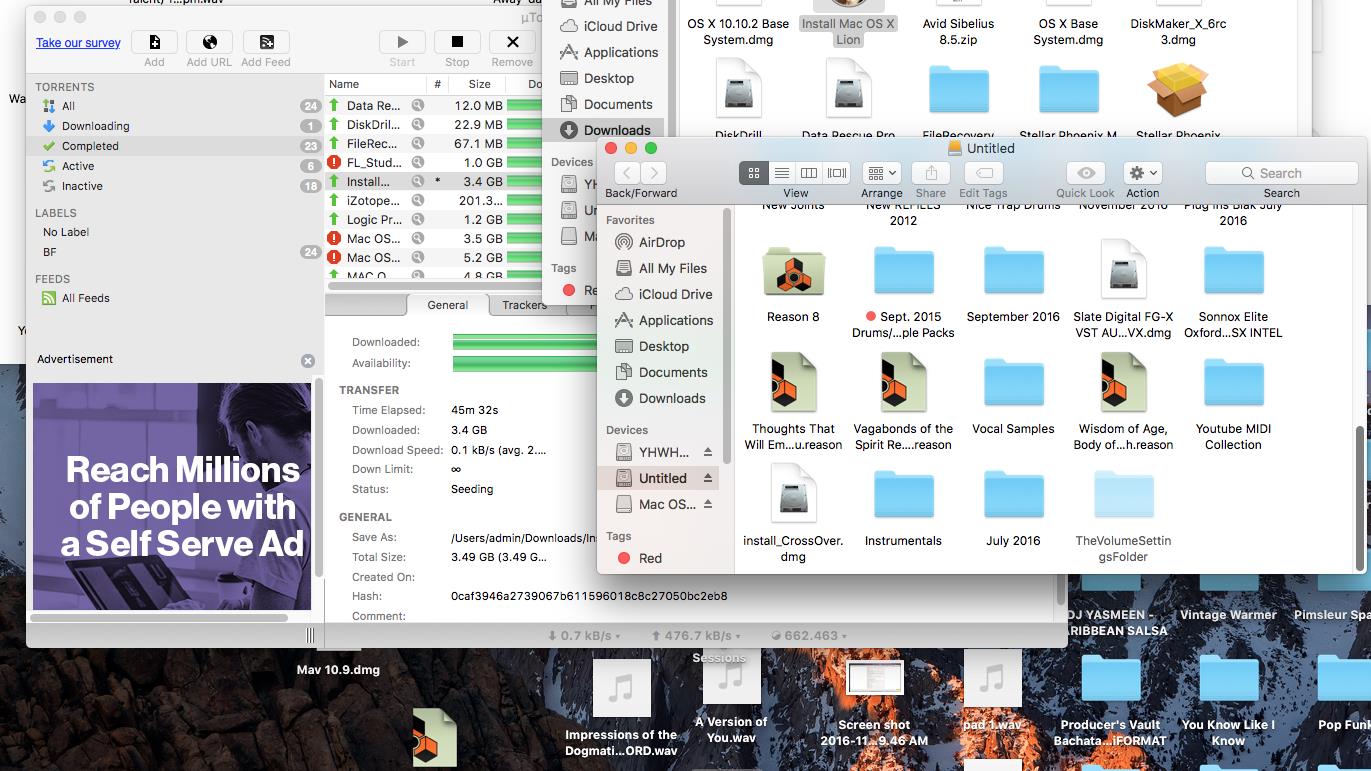
Task: Eject the Untitled drive in Finder sidebar
Action: click(x=708, y=478)
